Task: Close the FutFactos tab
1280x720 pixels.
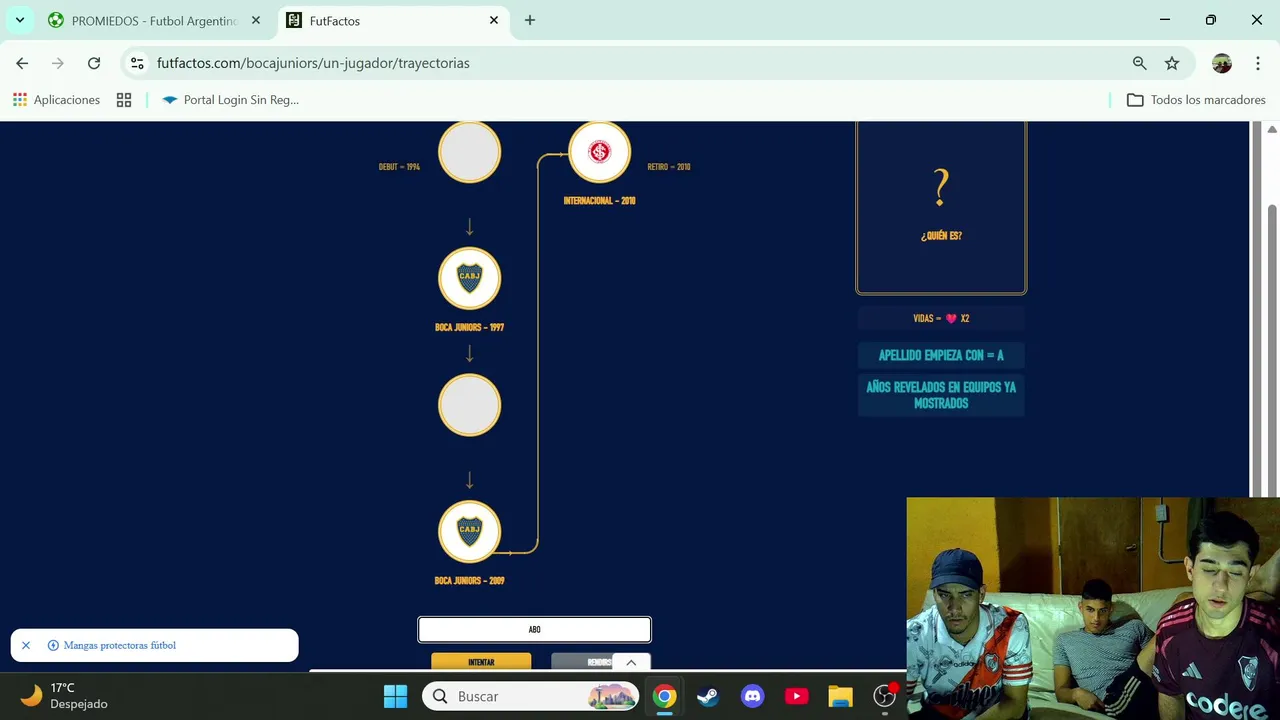Action: click(x=494, y=20)
